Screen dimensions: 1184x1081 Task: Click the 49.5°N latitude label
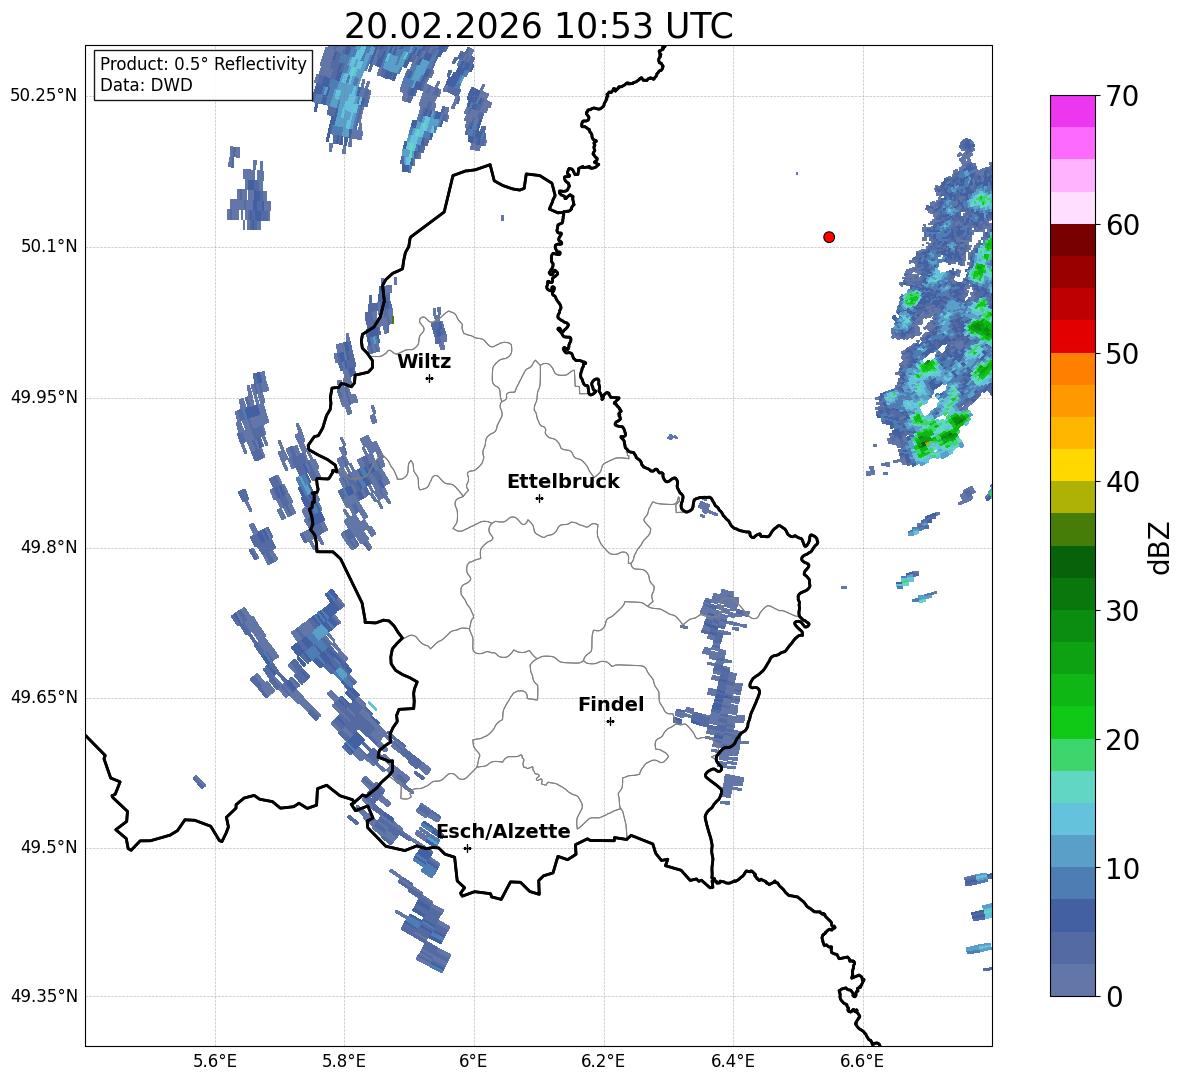(49, 848)
